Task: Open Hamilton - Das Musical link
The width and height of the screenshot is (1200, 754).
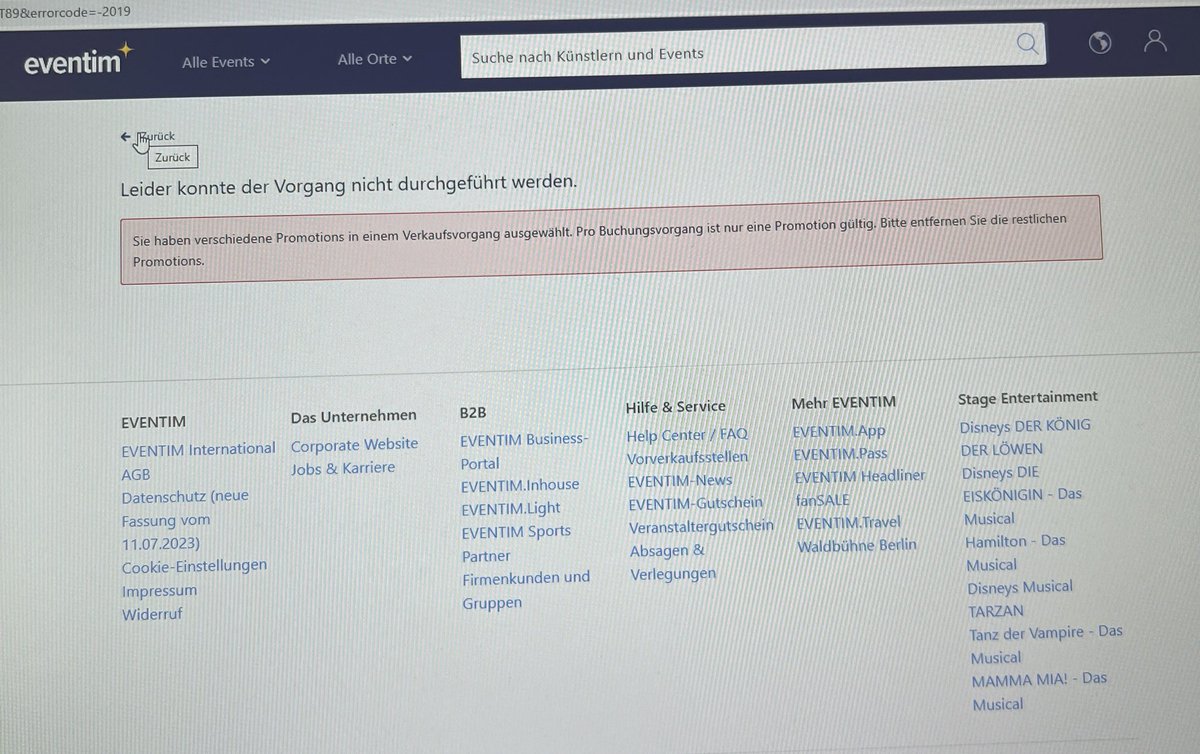Action: point(1016,553)
